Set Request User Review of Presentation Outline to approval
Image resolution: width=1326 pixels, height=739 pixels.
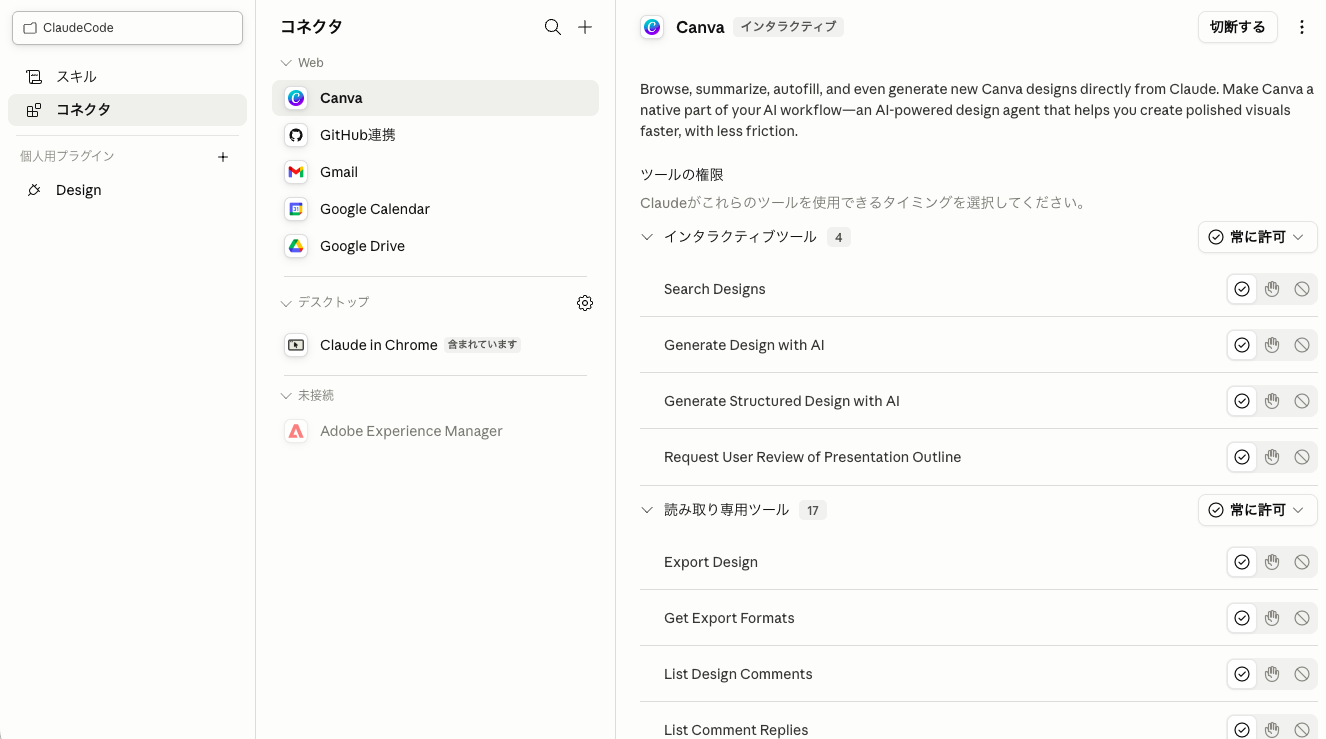pyautogui.click(x=1272, y=457)
